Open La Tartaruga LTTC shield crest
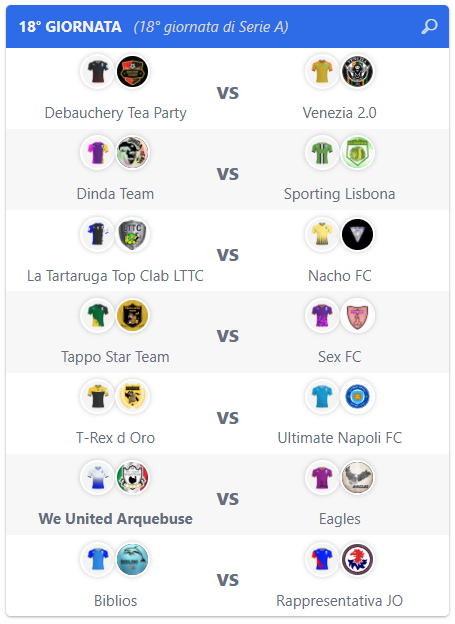455x624 pixels. pos(133,234)
